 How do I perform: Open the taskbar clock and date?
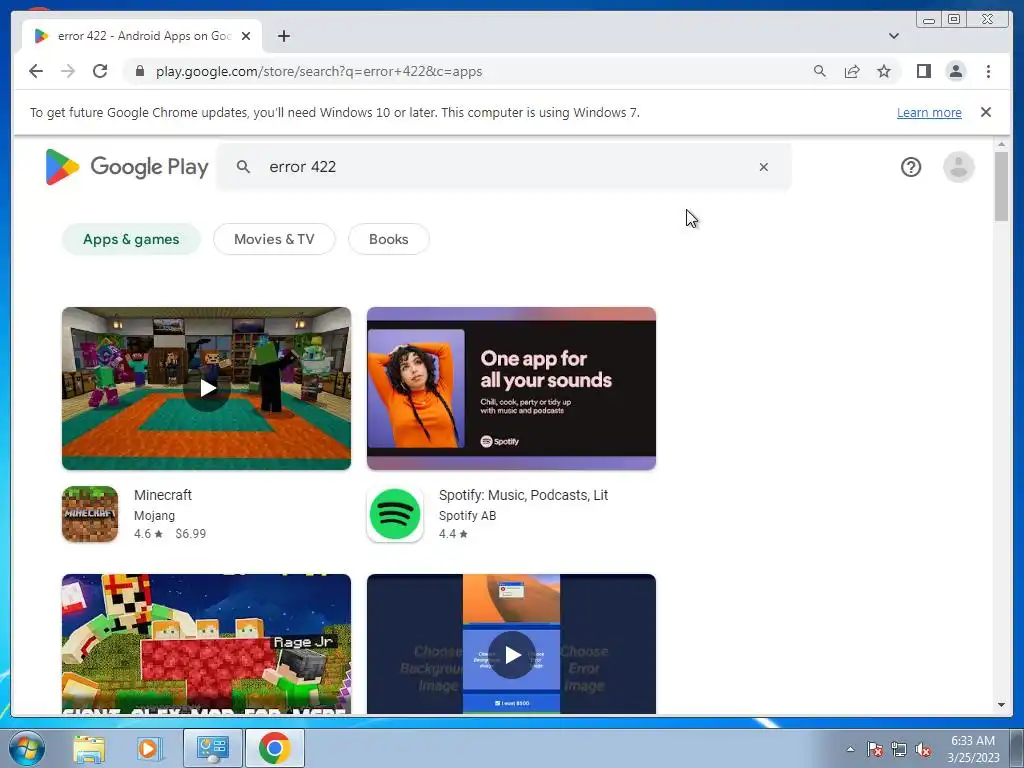973,749
